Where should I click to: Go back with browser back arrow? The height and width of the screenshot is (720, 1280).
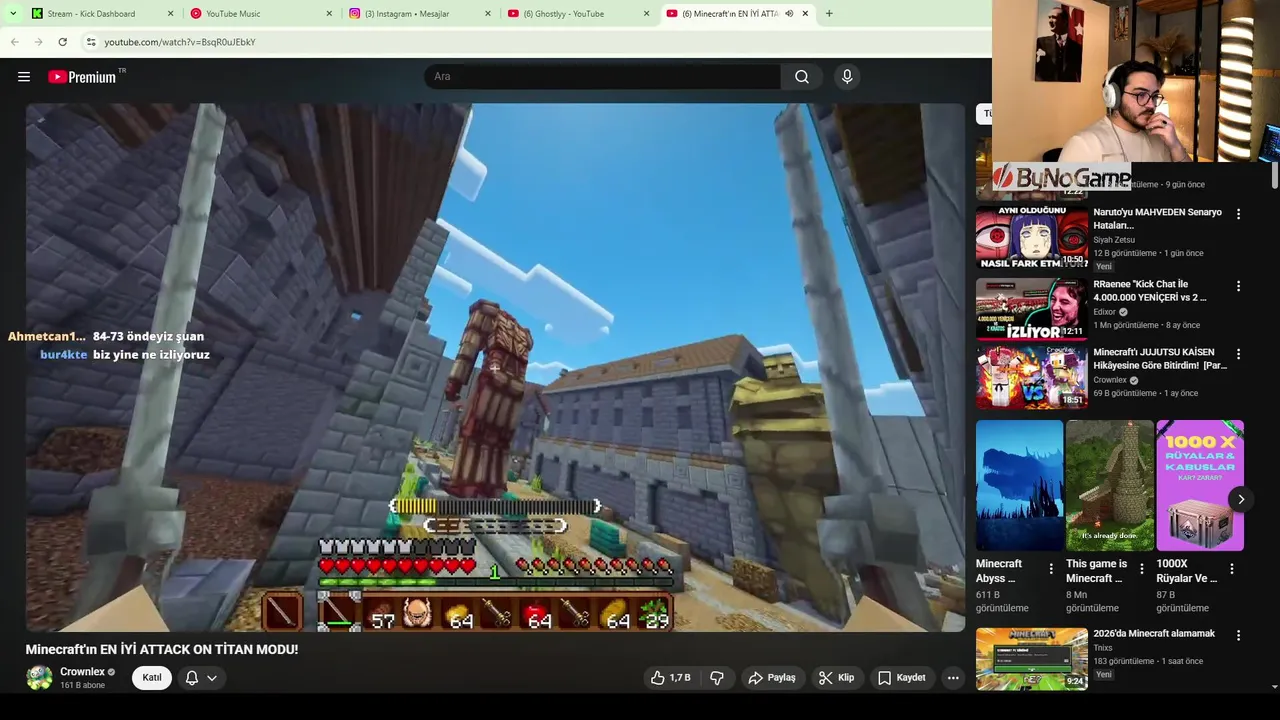pyautogui.click(x=14, y=42)
